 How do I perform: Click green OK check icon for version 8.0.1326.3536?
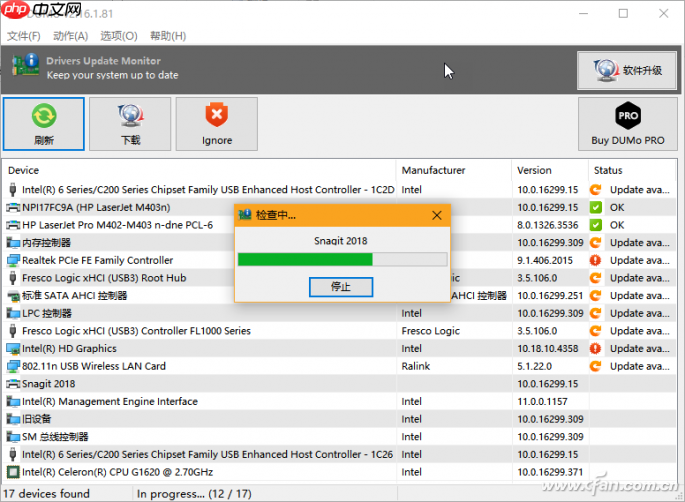coord(595,225)
